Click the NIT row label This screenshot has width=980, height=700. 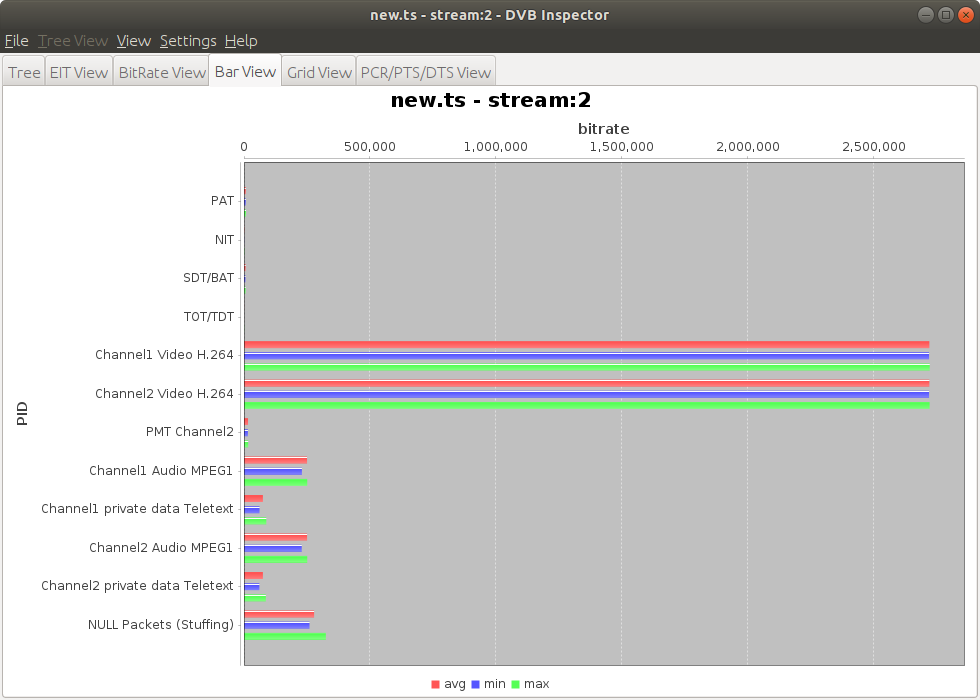pos(224,239)
